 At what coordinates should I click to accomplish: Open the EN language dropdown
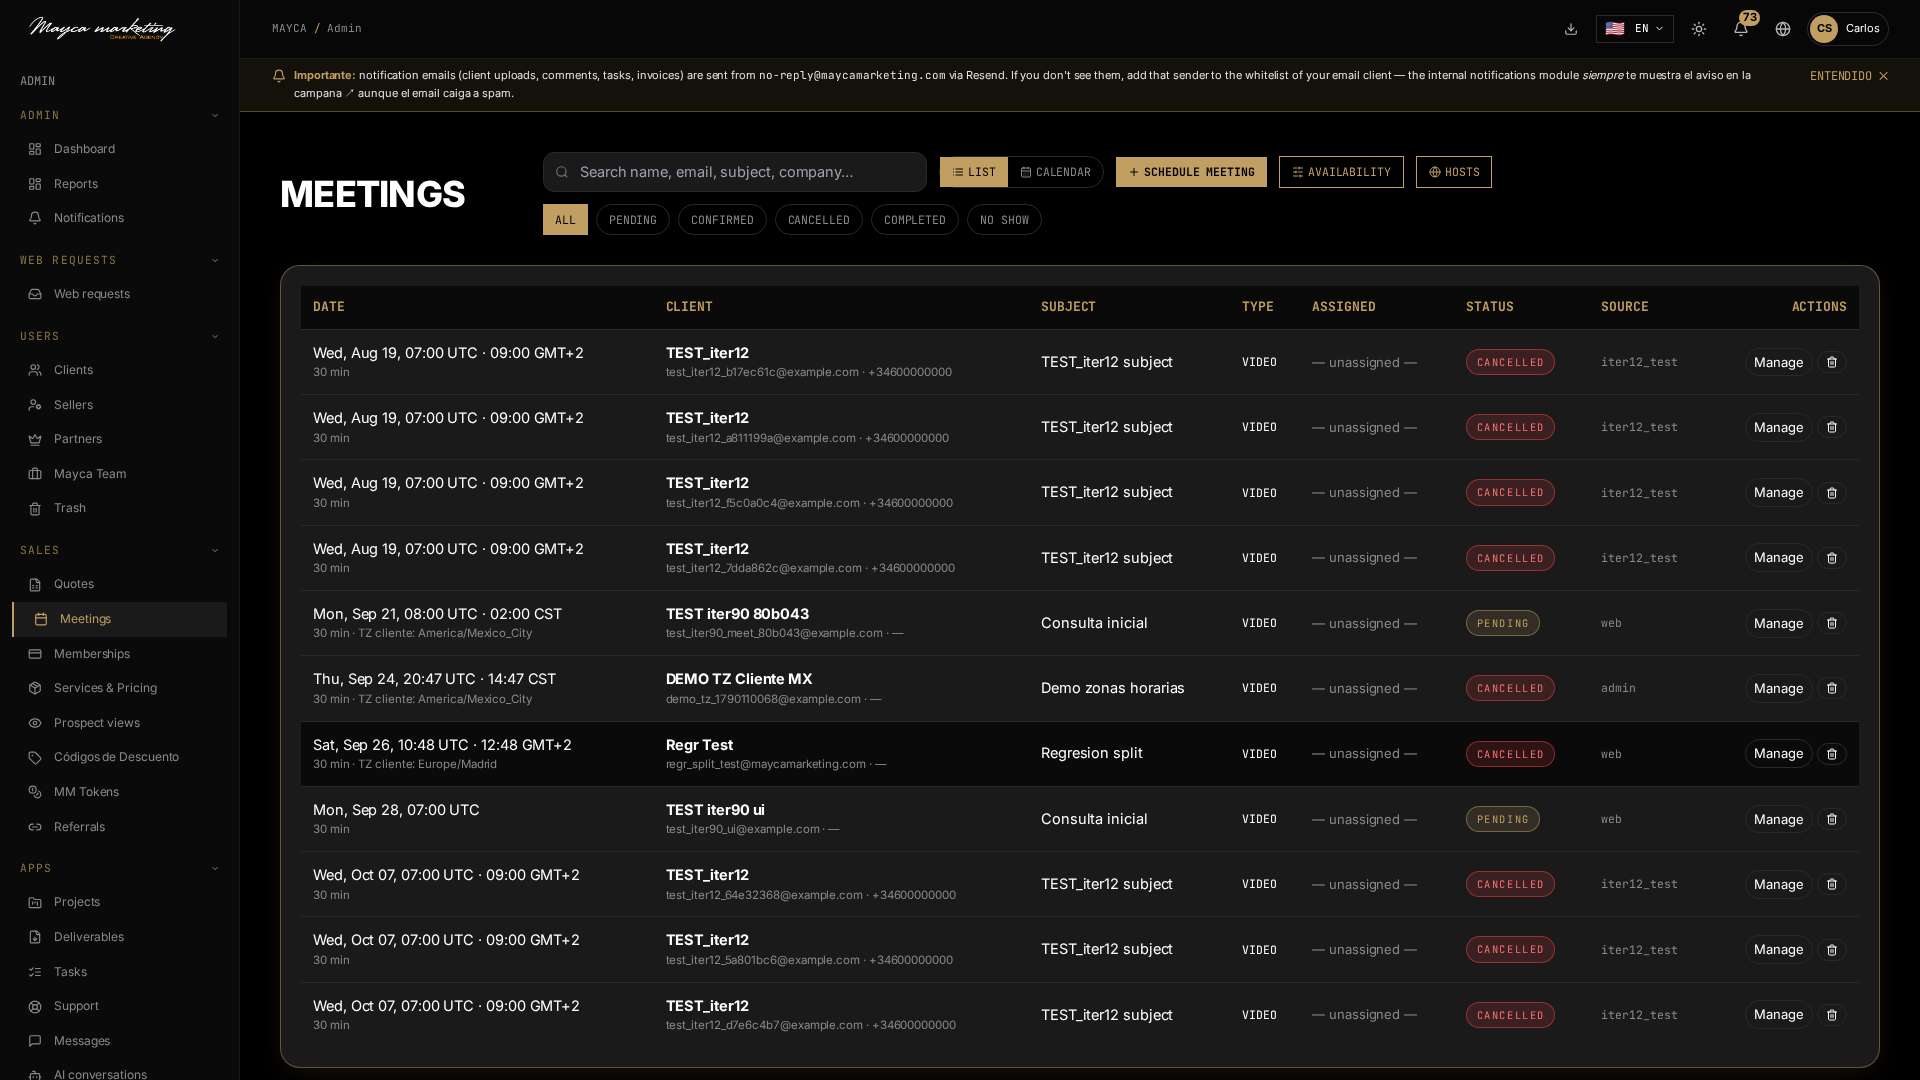pyautogui.click(x=1634, y=29)
